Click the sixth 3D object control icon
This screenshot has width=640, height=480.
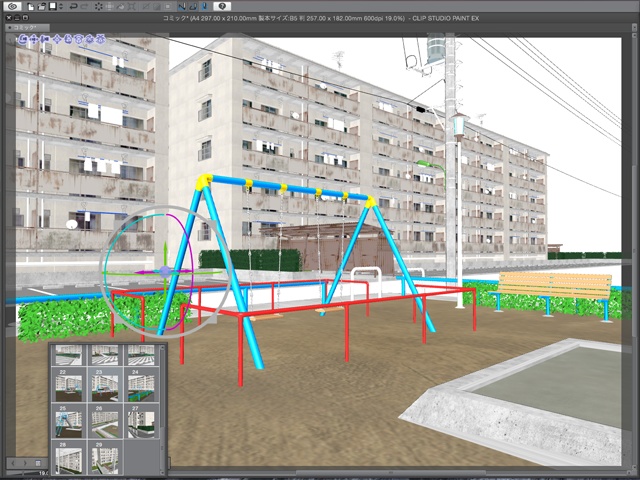pos(78,39)
